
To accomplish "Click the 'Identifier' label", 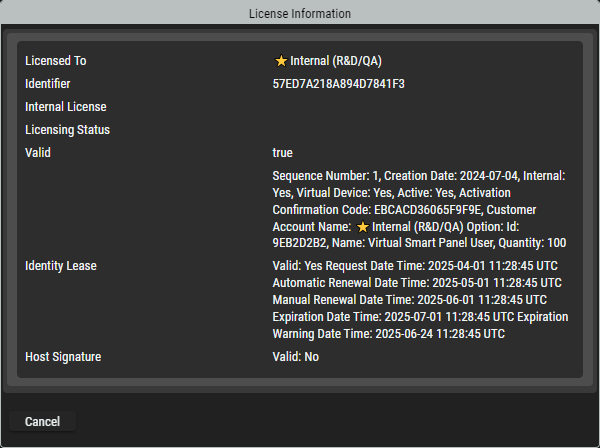I will [x=47, y=84].
